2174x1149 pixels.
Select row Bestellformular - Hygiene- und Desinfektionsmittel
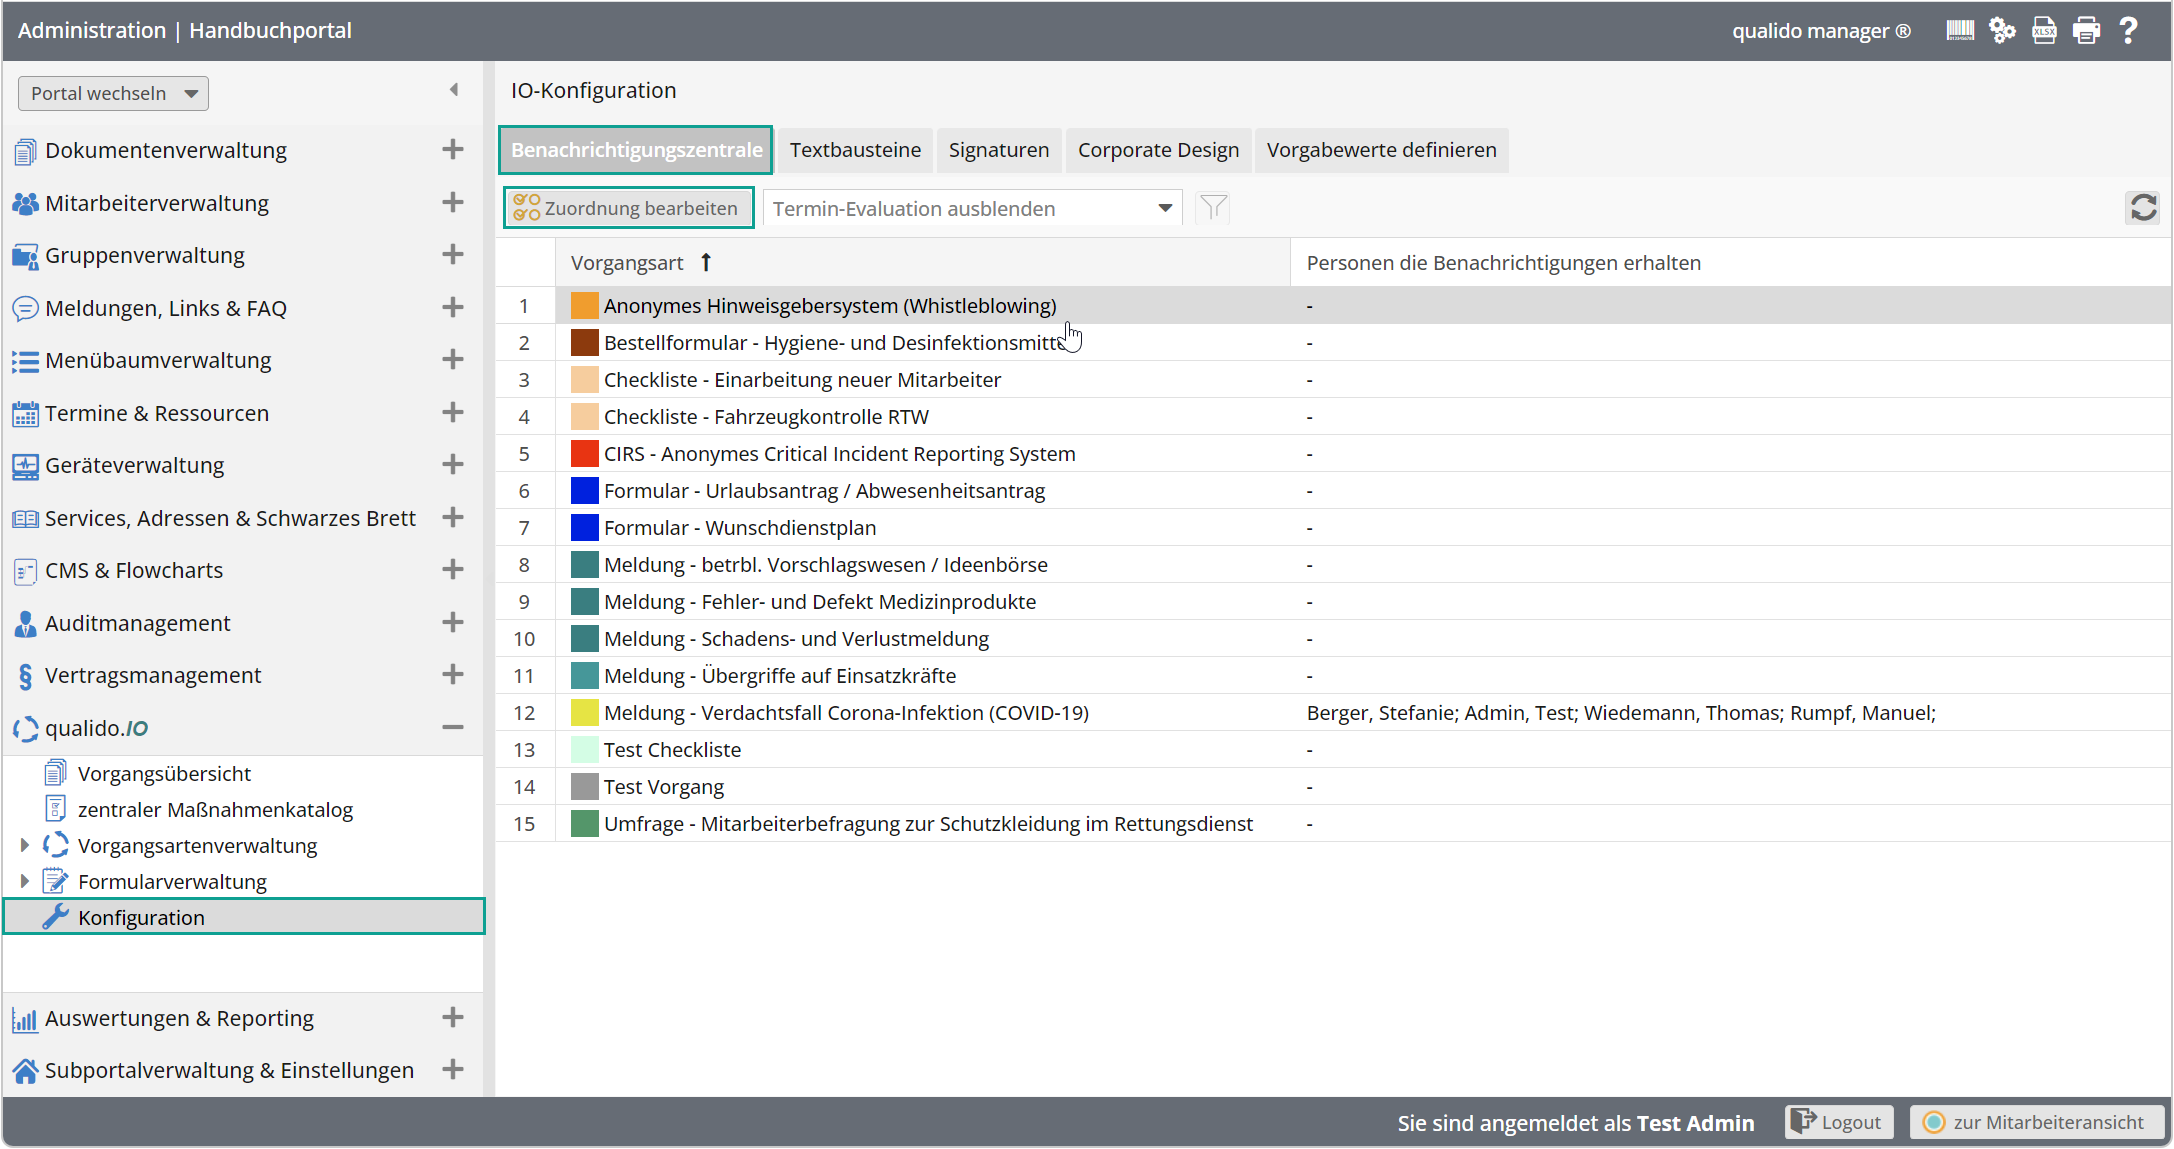tap(1333, 343)
